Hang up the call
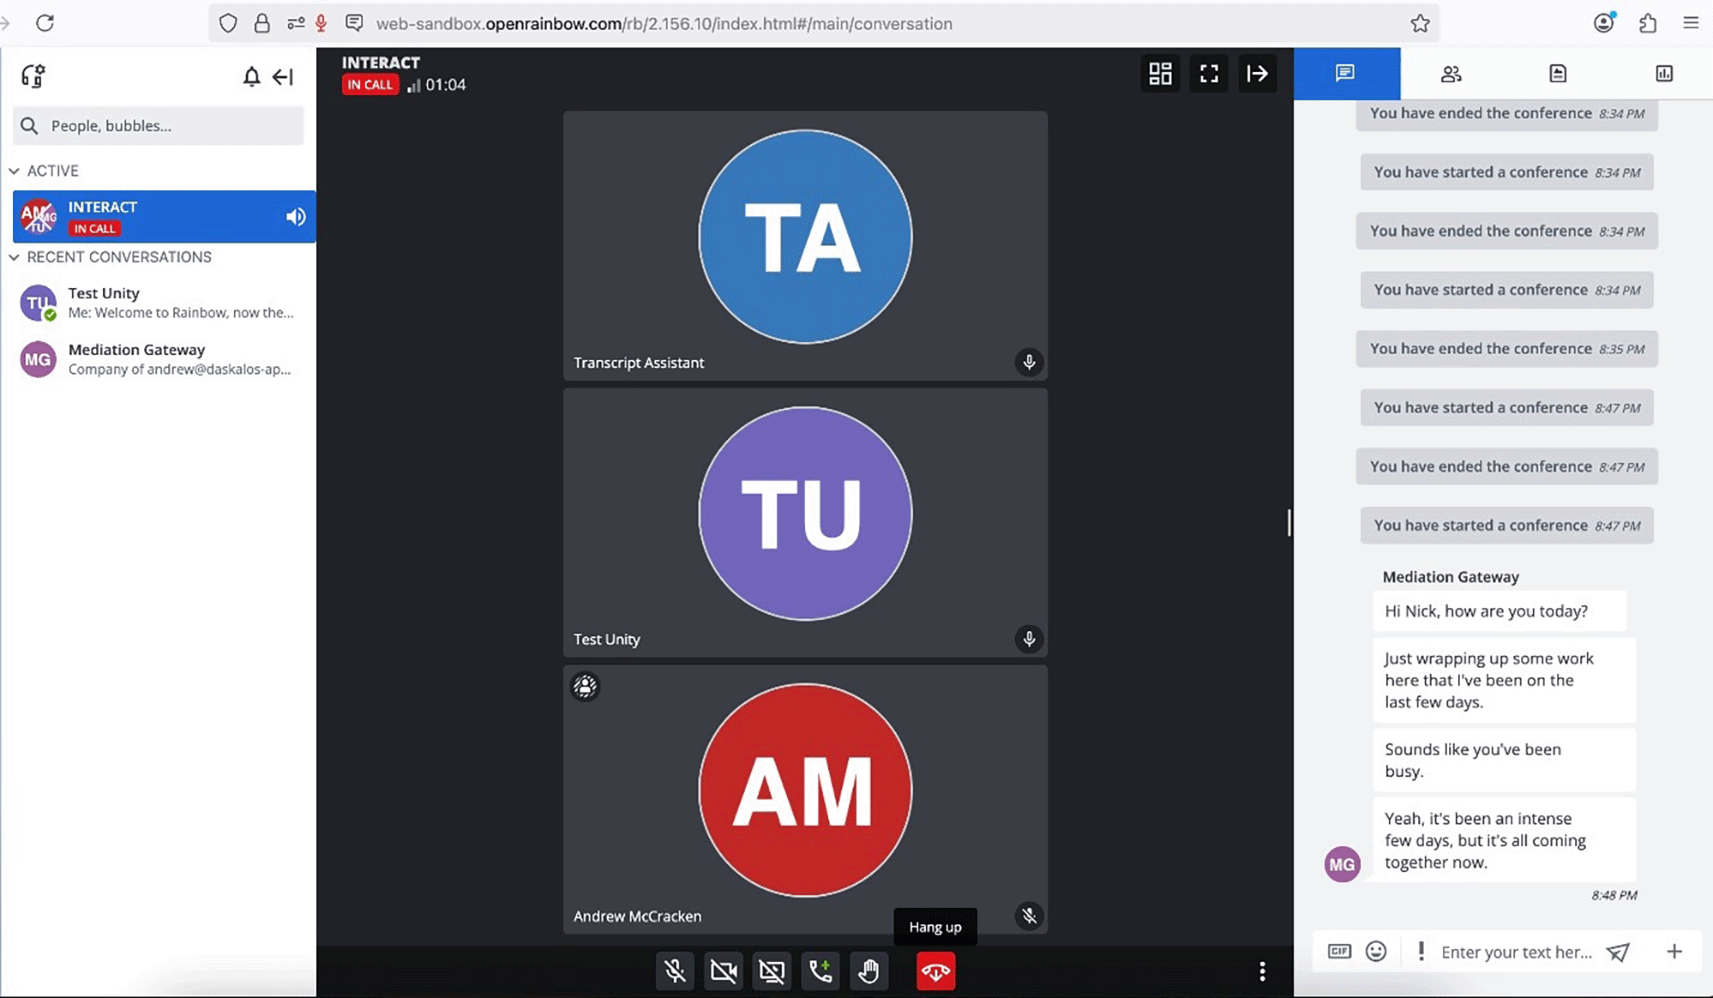 pos(935,971)
